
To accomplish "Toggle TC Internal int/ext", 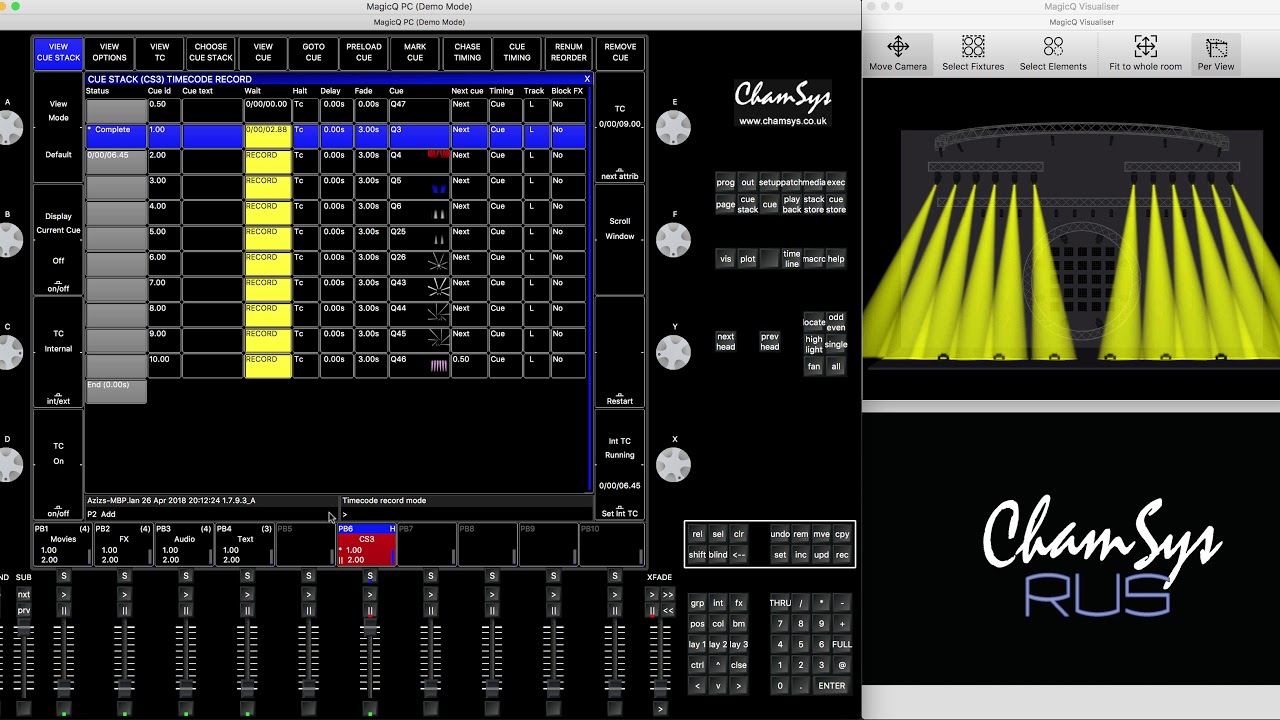I will 59,353.
